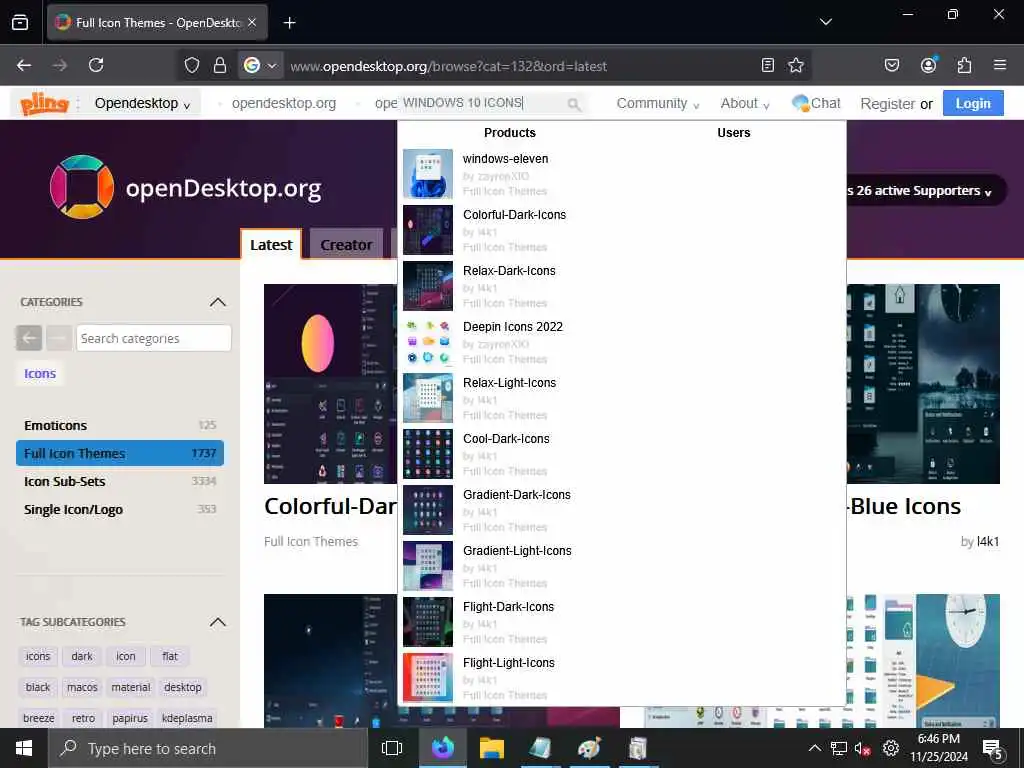Expand the active Supporters dropdown
Viewport: 1024px width, 768px height.
click(919, 191)
